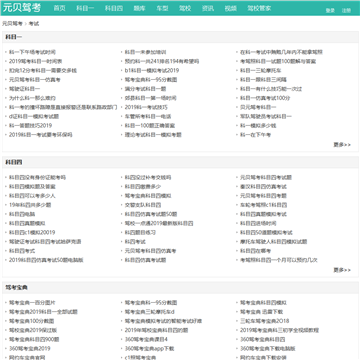The height and width of the screenshot is (360, 360).
Task: Click 更多>> in the 科目四 section
Action: pos(342,270)
